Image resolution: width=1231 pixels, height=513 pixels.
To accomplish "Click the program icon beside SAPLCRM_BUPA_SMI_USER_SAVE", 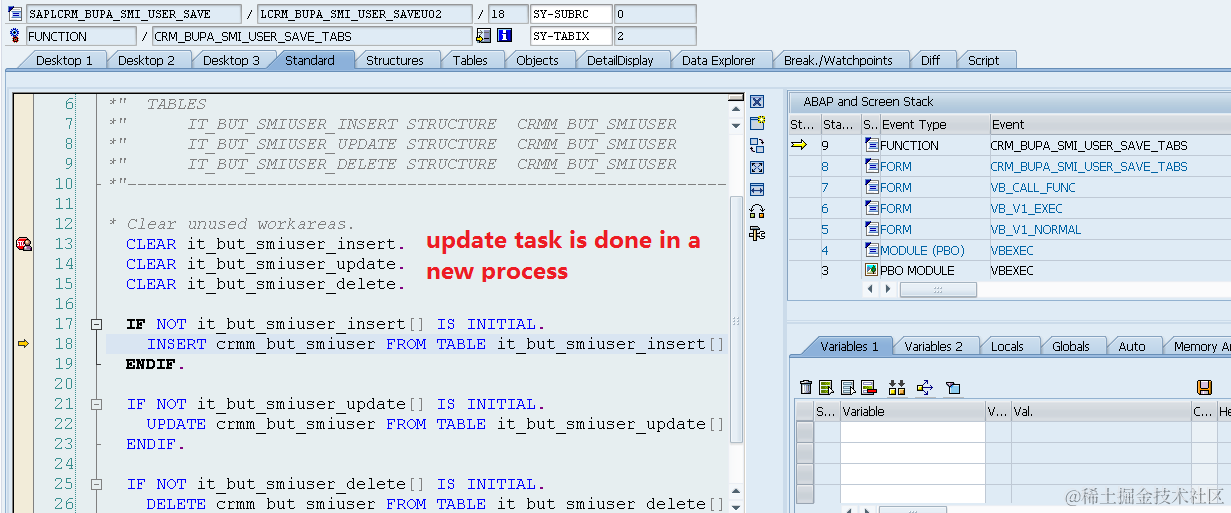I will tap(14, 14).
